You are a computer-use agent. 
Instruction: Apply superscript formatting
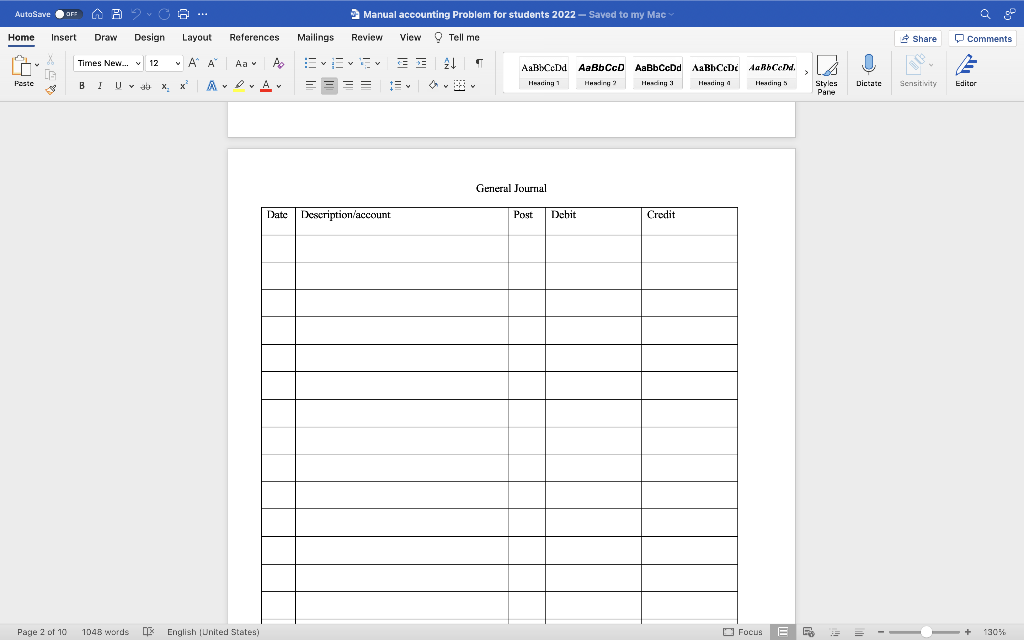184,86
